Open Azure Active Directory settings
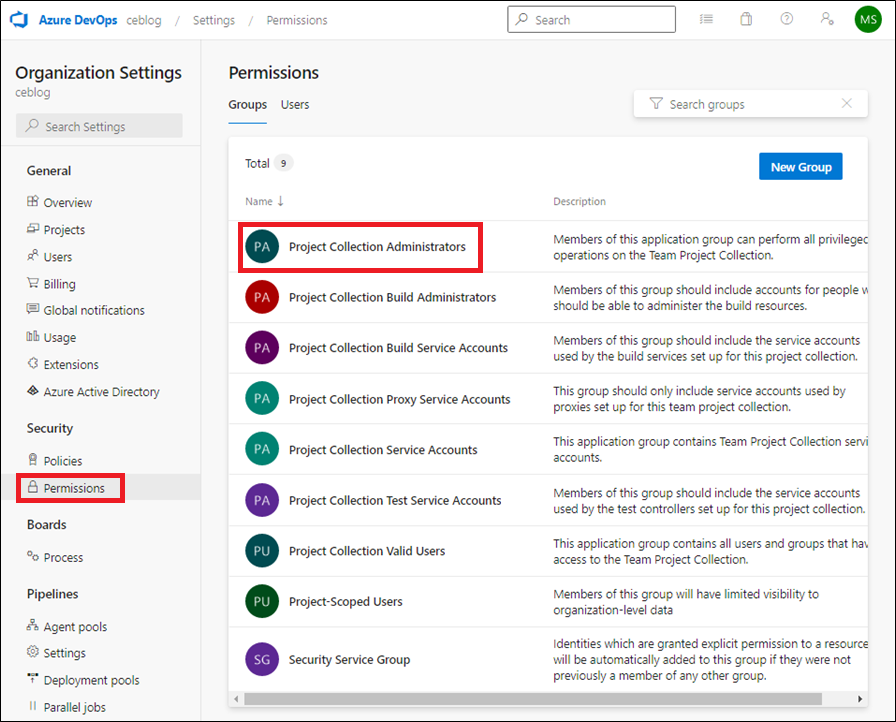 102,392
